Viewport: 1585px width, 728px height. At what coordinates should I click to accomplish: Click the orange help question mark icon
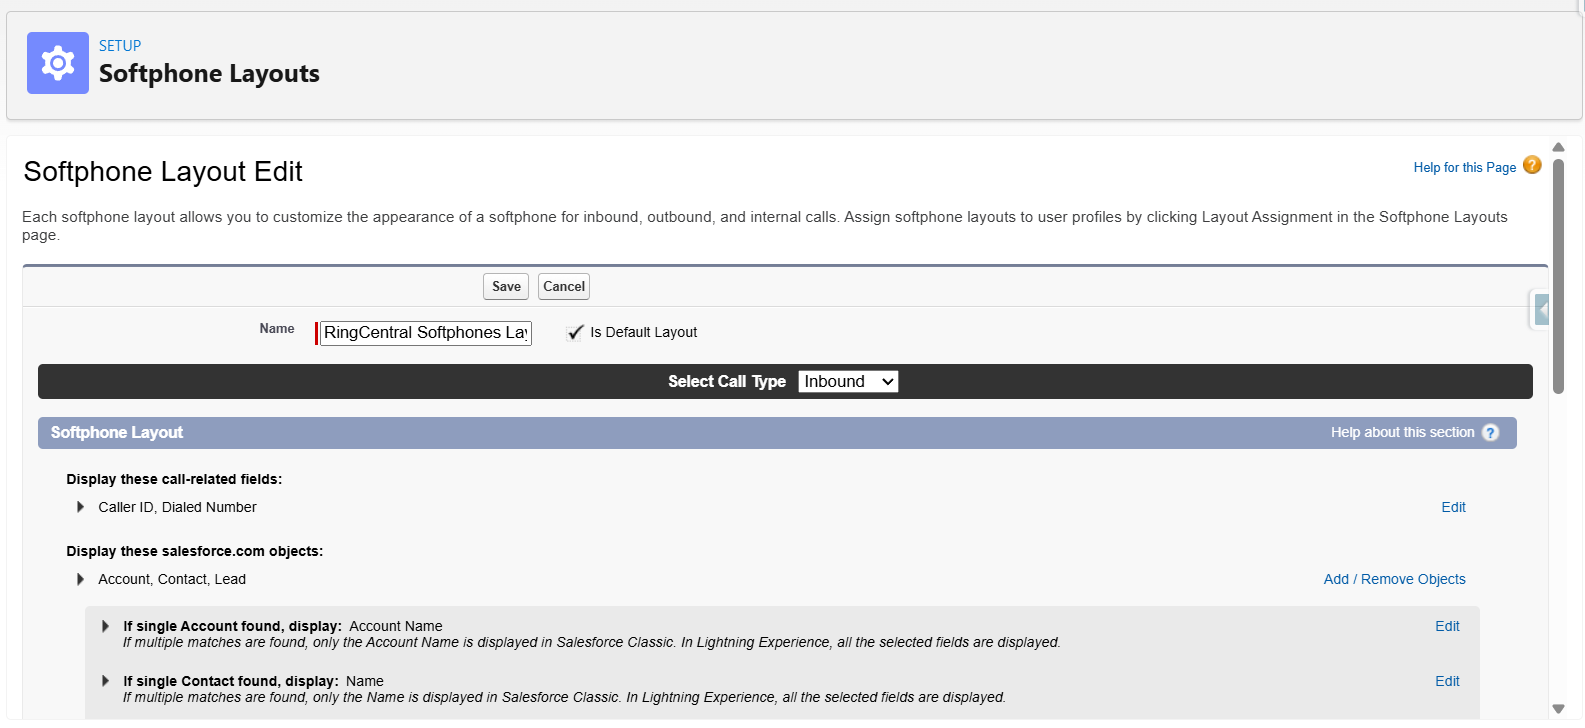tap(1531, 166)
